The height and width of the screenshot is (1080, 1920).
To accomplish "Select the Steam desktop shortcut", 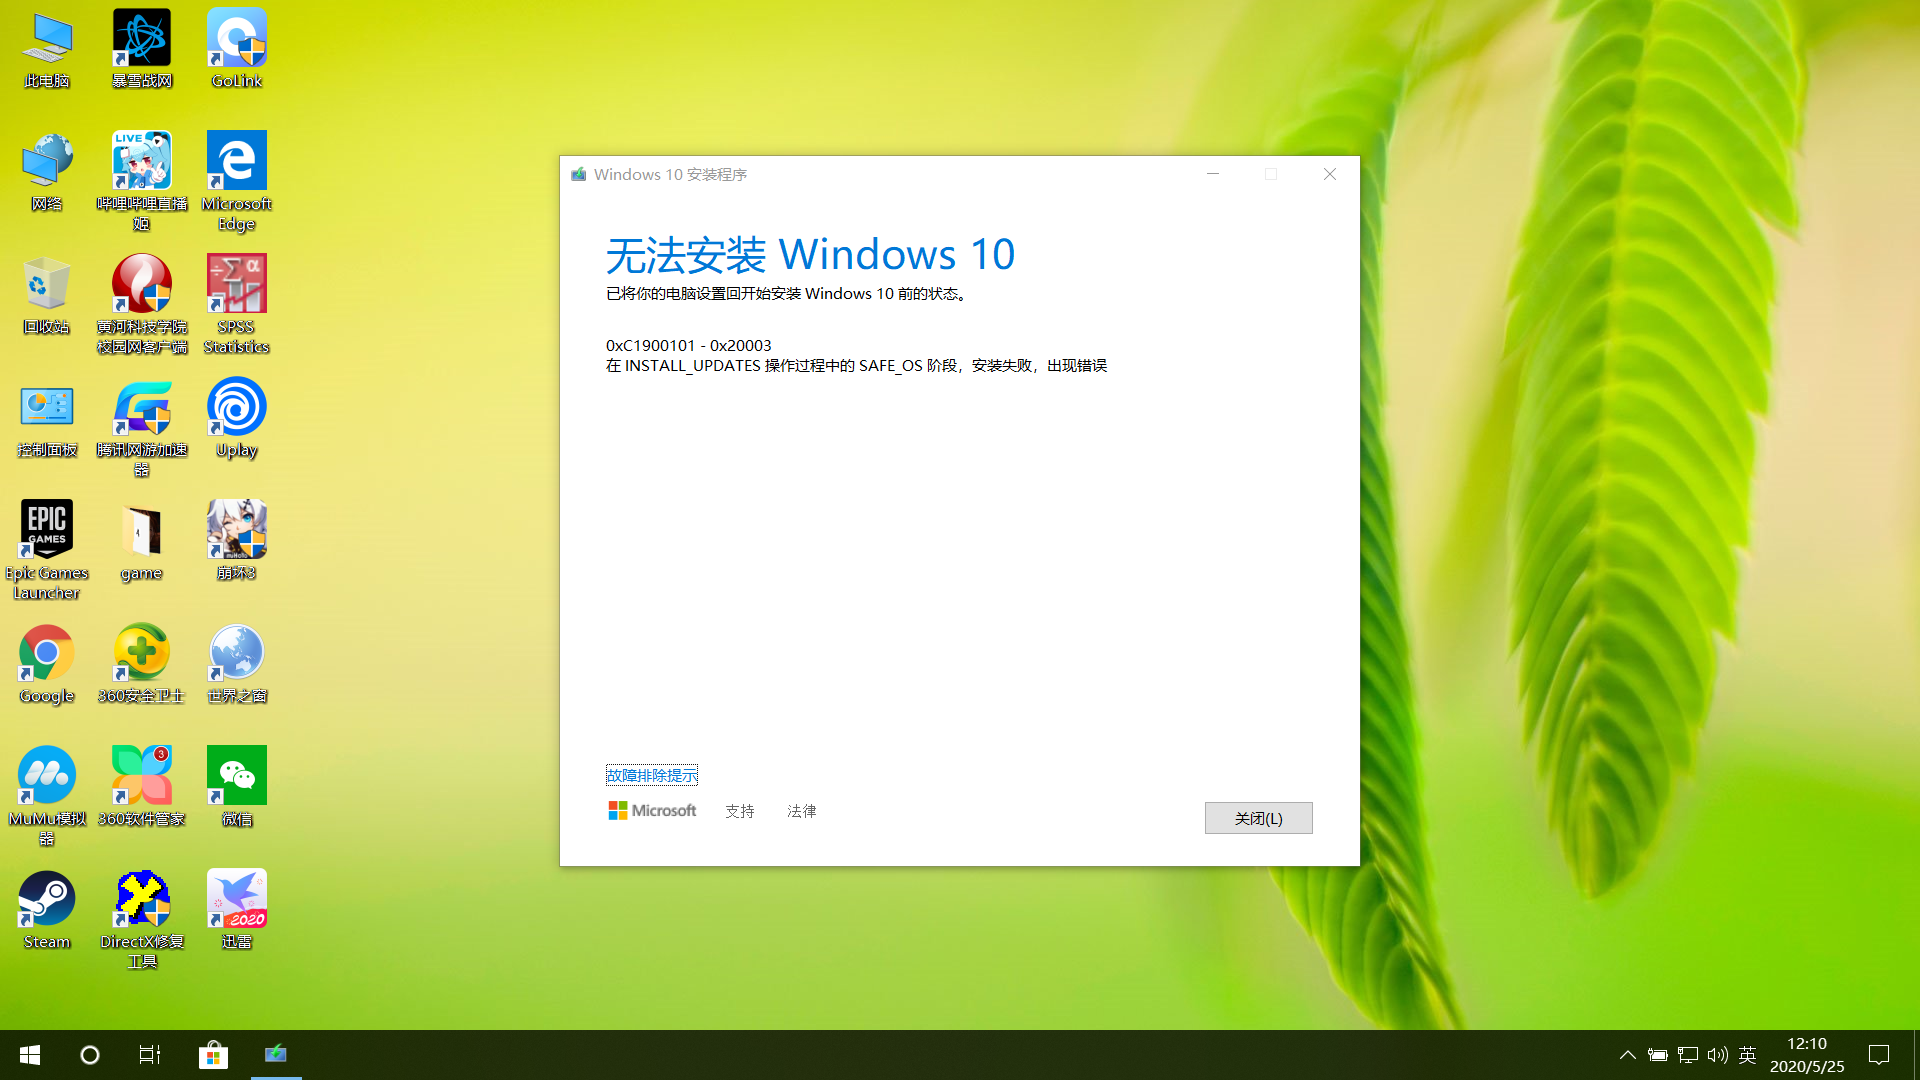I will (x=47, y=910).
